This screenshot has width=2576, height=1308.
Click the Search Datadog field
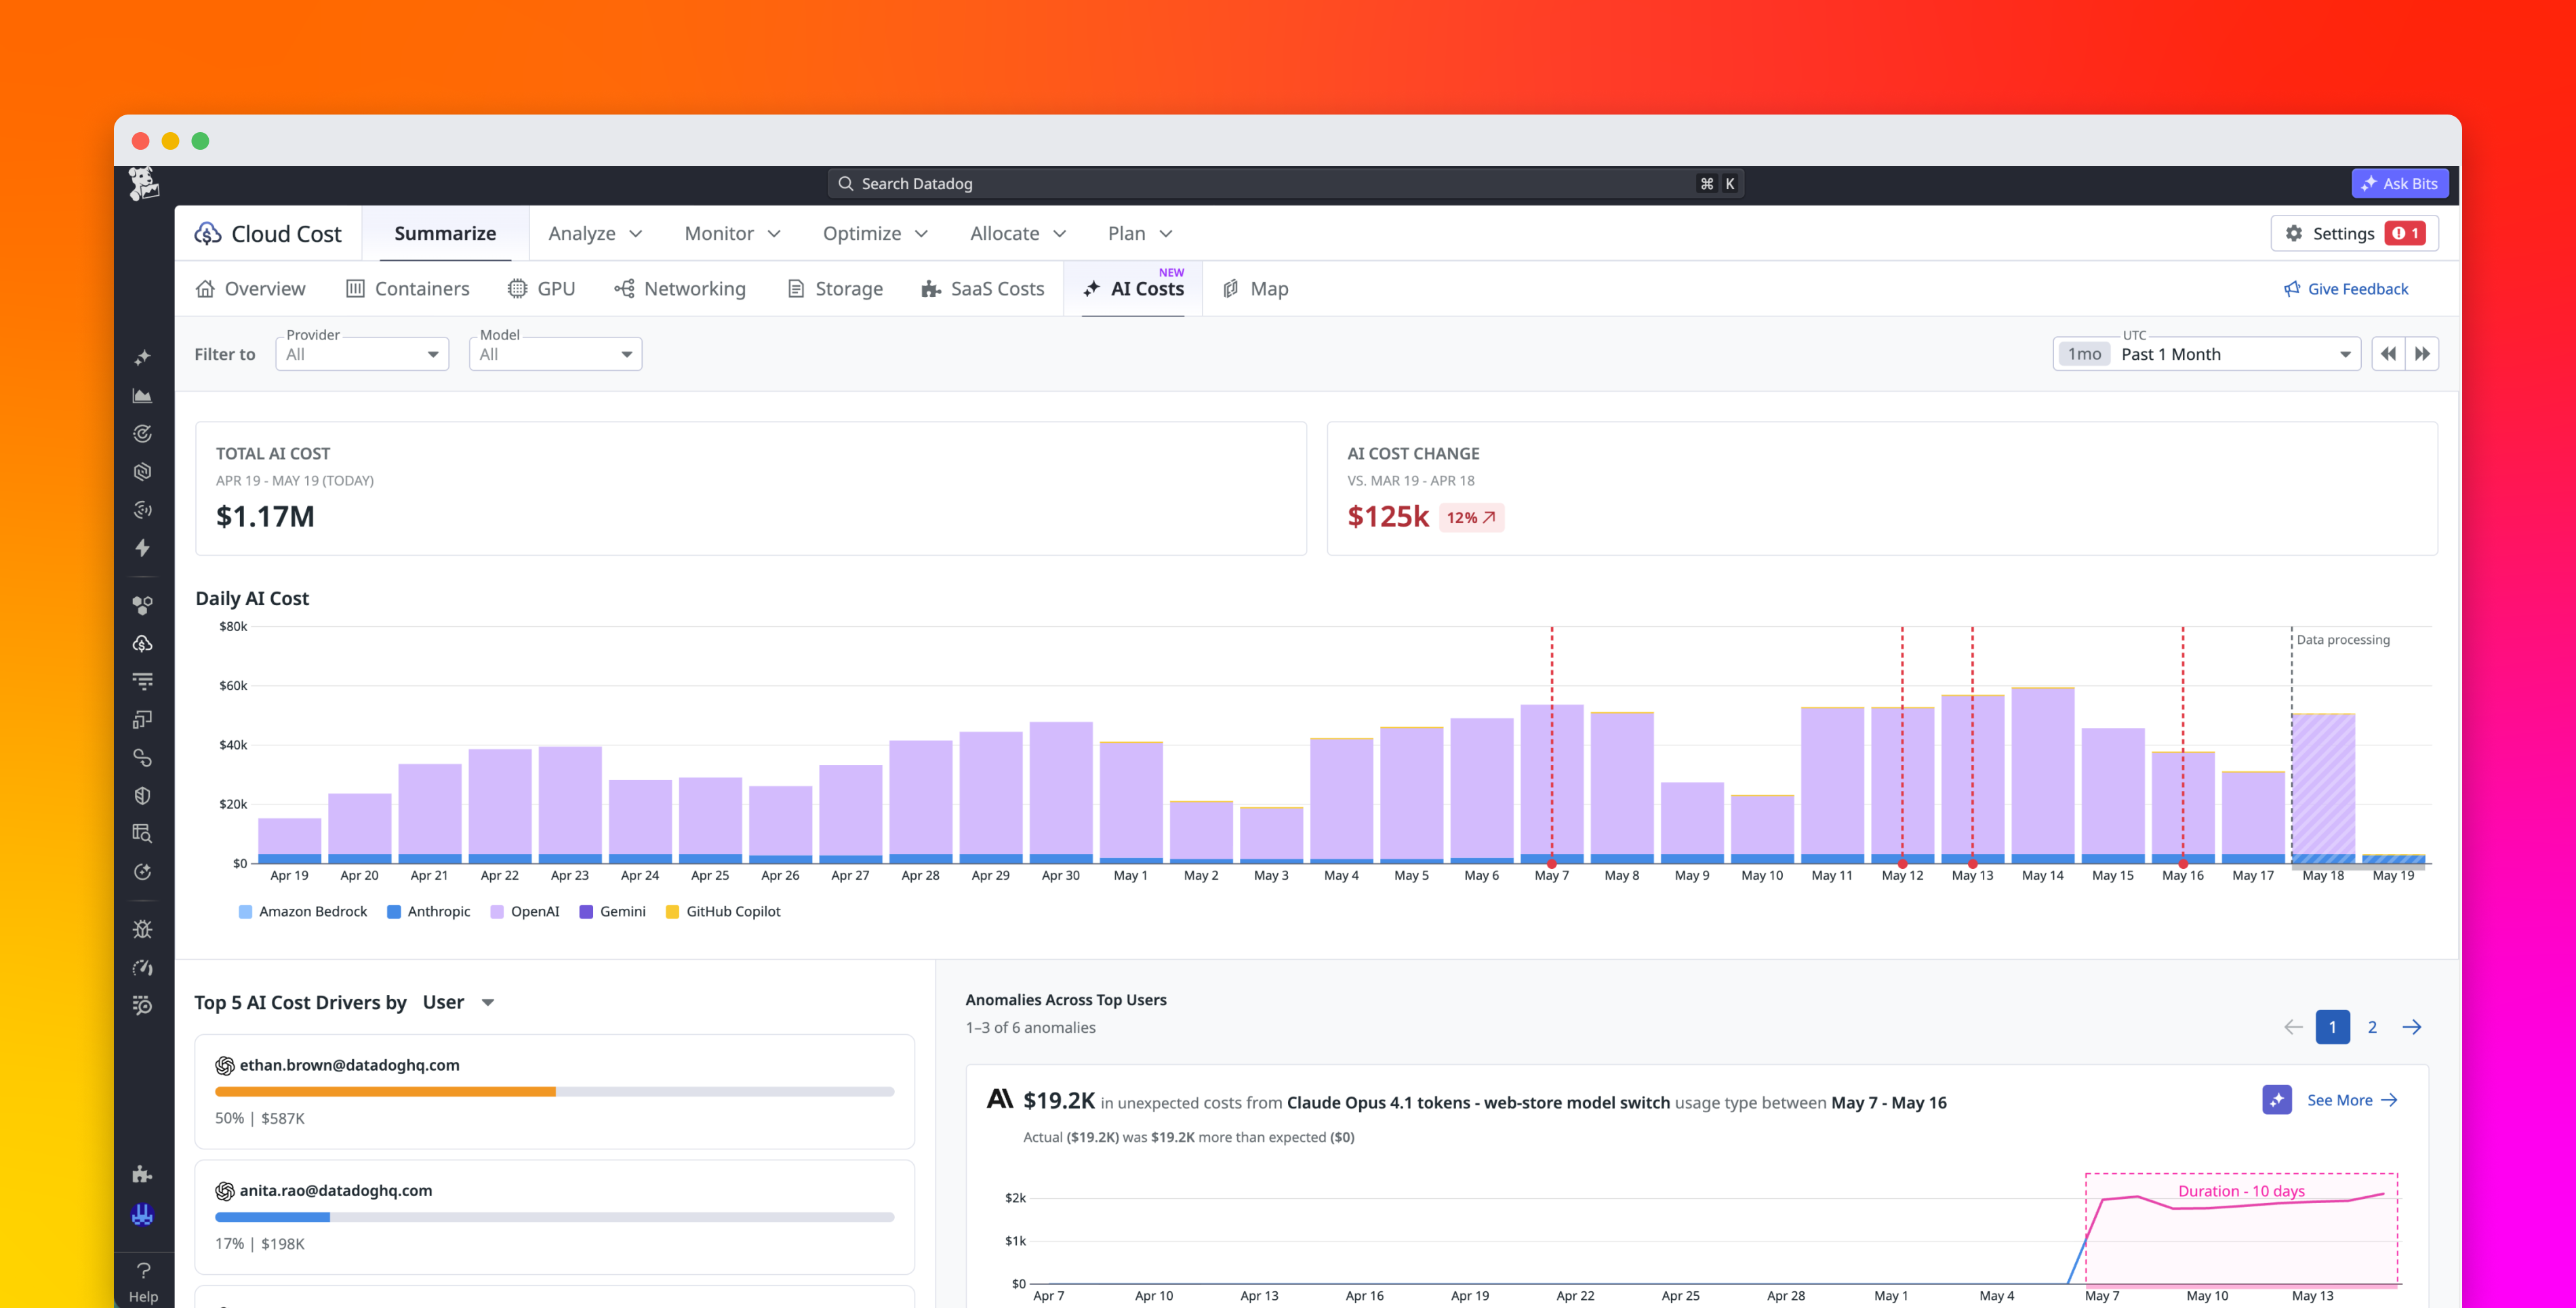[x=1285, y=184]
